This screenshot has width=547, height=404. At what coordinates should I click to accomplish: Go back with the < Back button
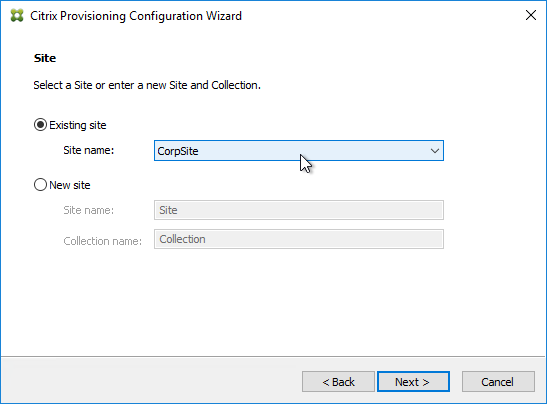[338, 382]
